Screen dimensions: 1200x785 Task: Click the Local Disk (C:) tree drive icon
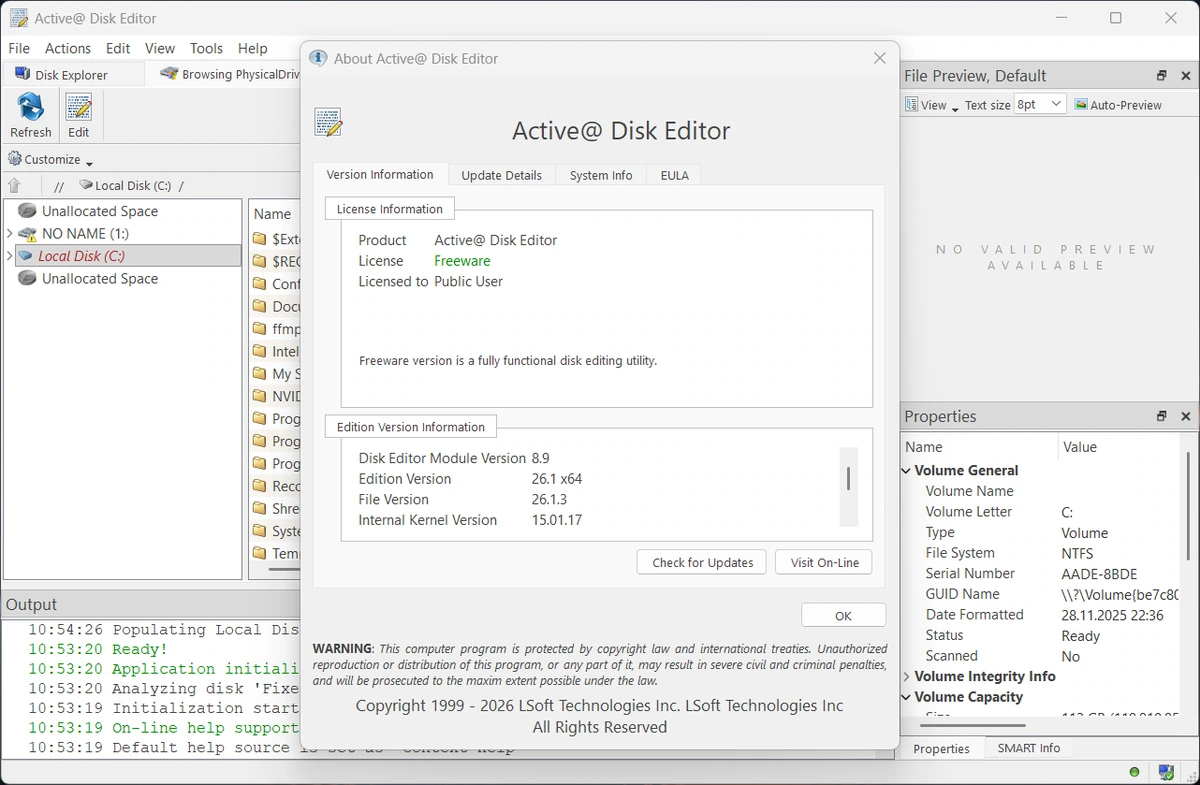coord(26,256)
